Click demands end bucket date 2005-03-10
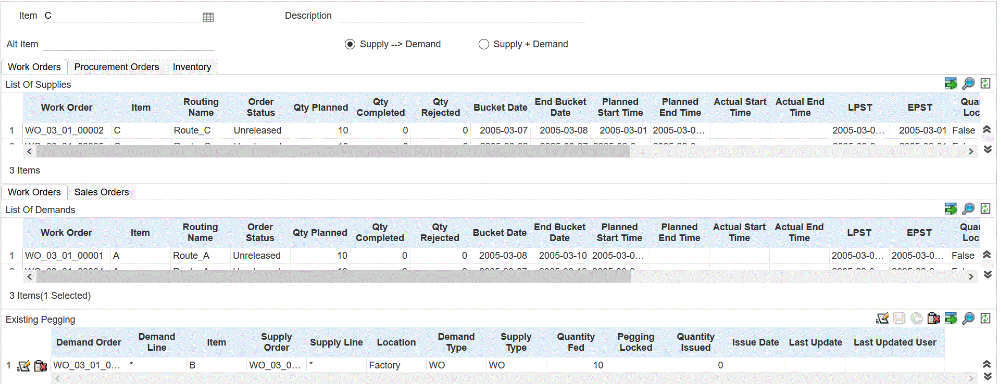1001x388 pixels. (x=559, y=255)
